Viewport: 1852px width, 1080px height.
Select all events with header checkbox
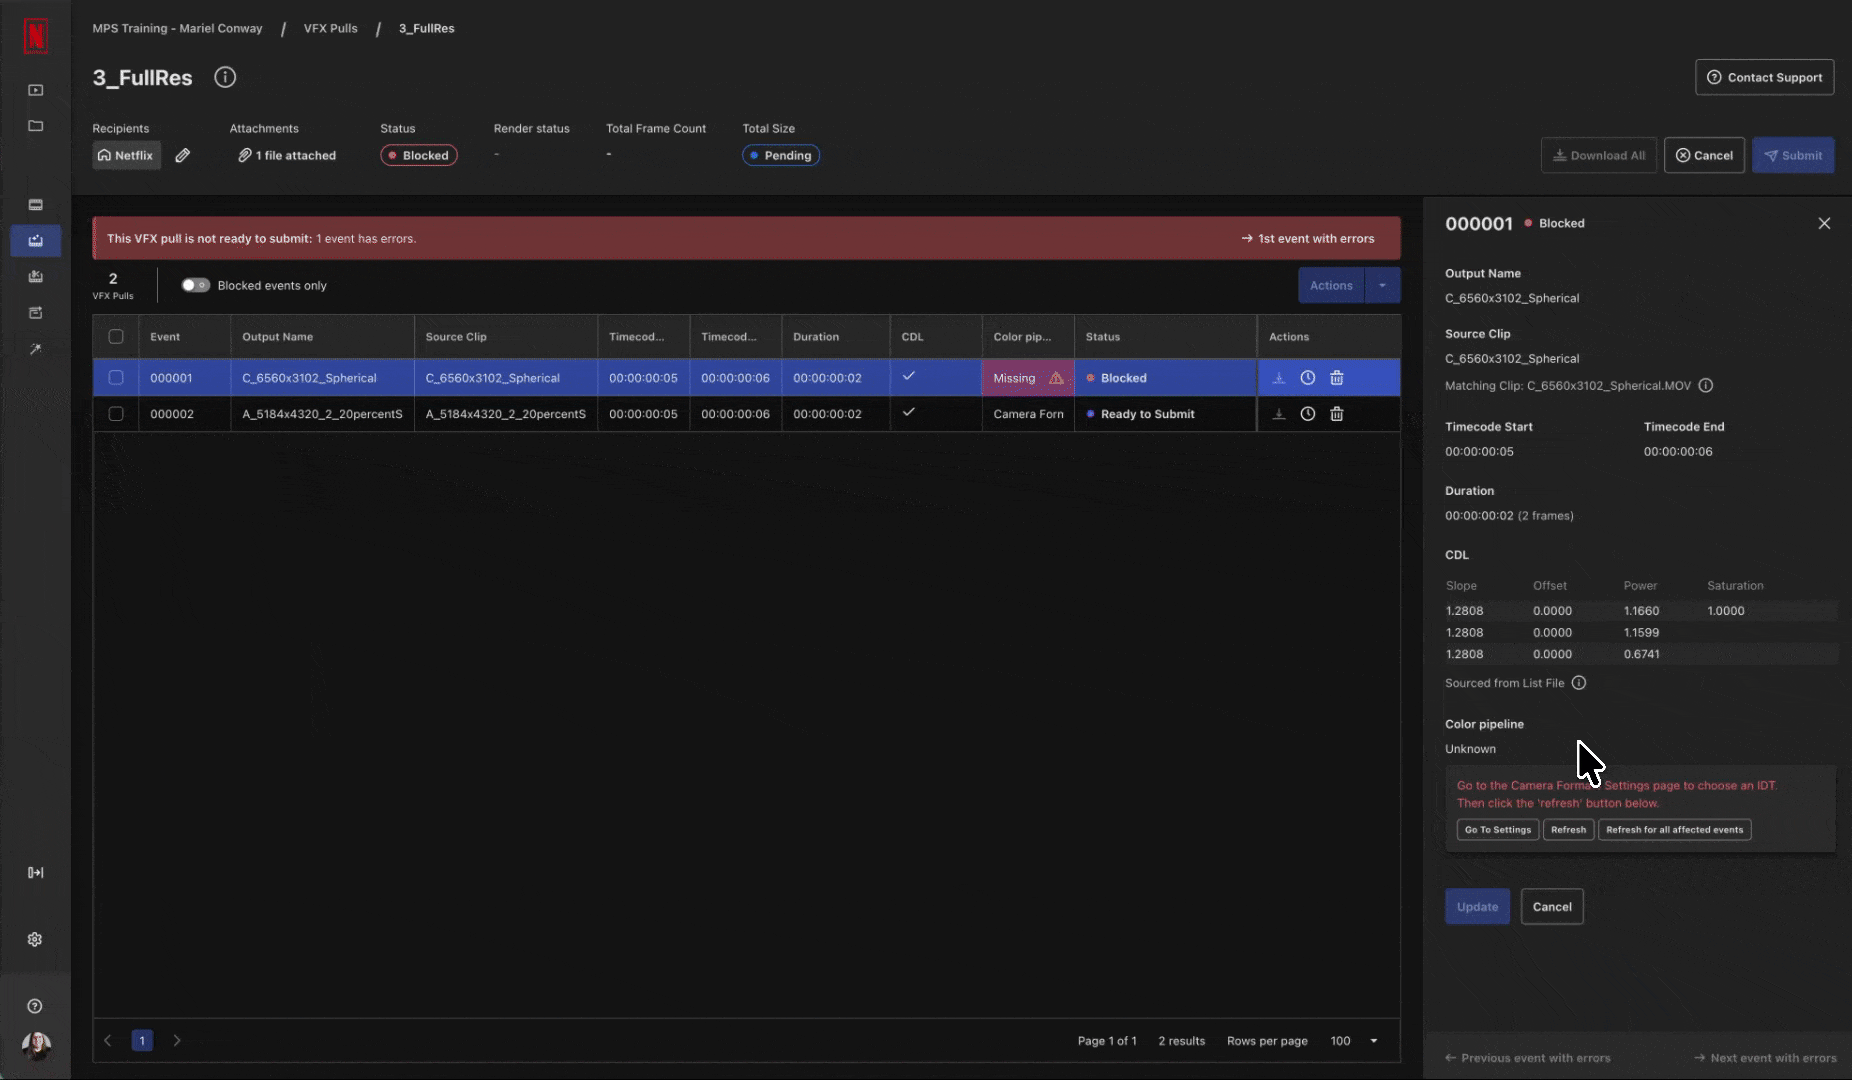pyautogui.click(x=116, y=337)
